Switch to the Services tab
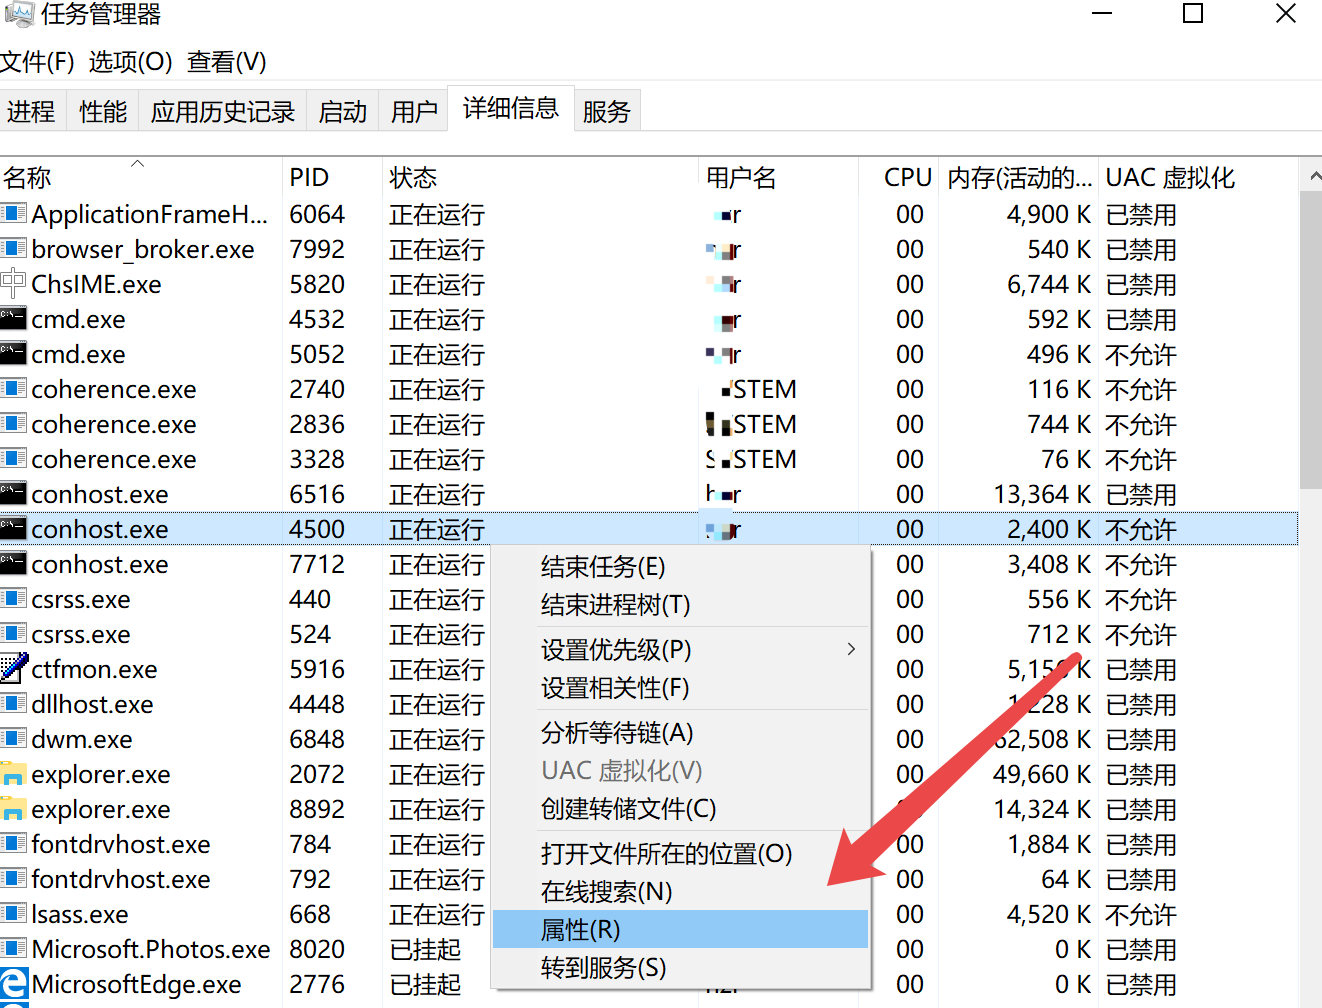 [607, 111]
